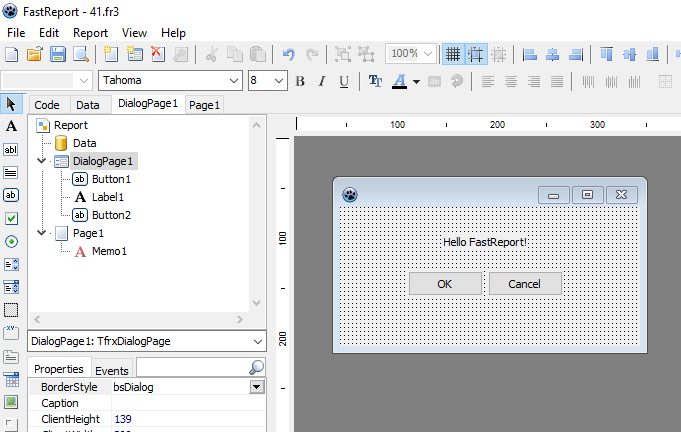Open the File menu
Screen dimensions: 681x432
[16, 33]
